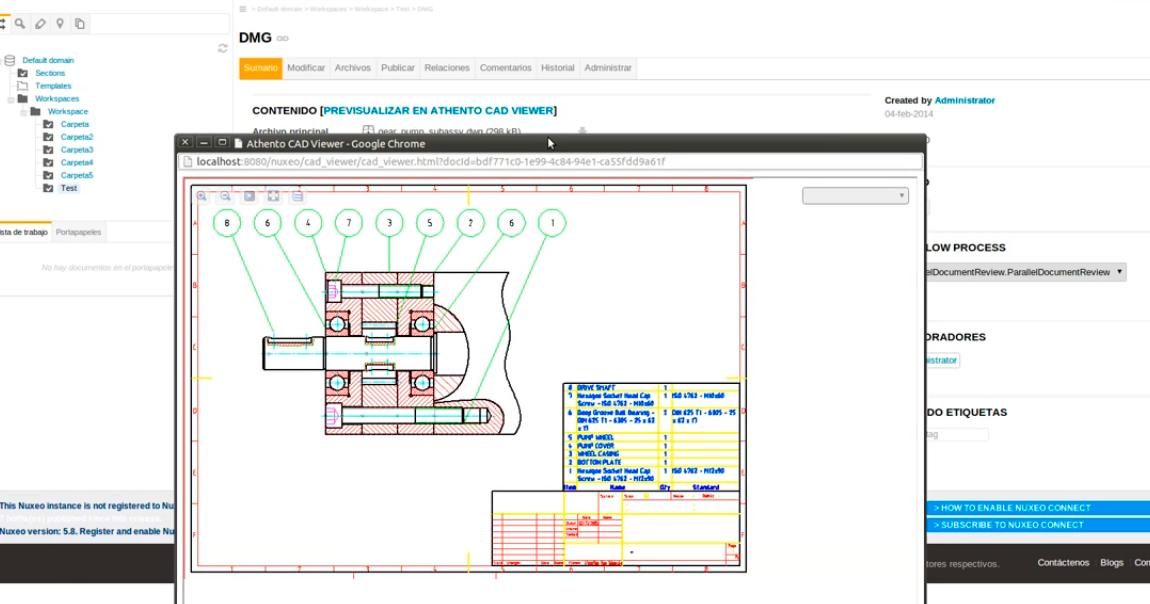Viewport: 1150px width, 604px height.
Task: Click the zoom in icon in CAD viewer
Action: click(x=202, y=197)
